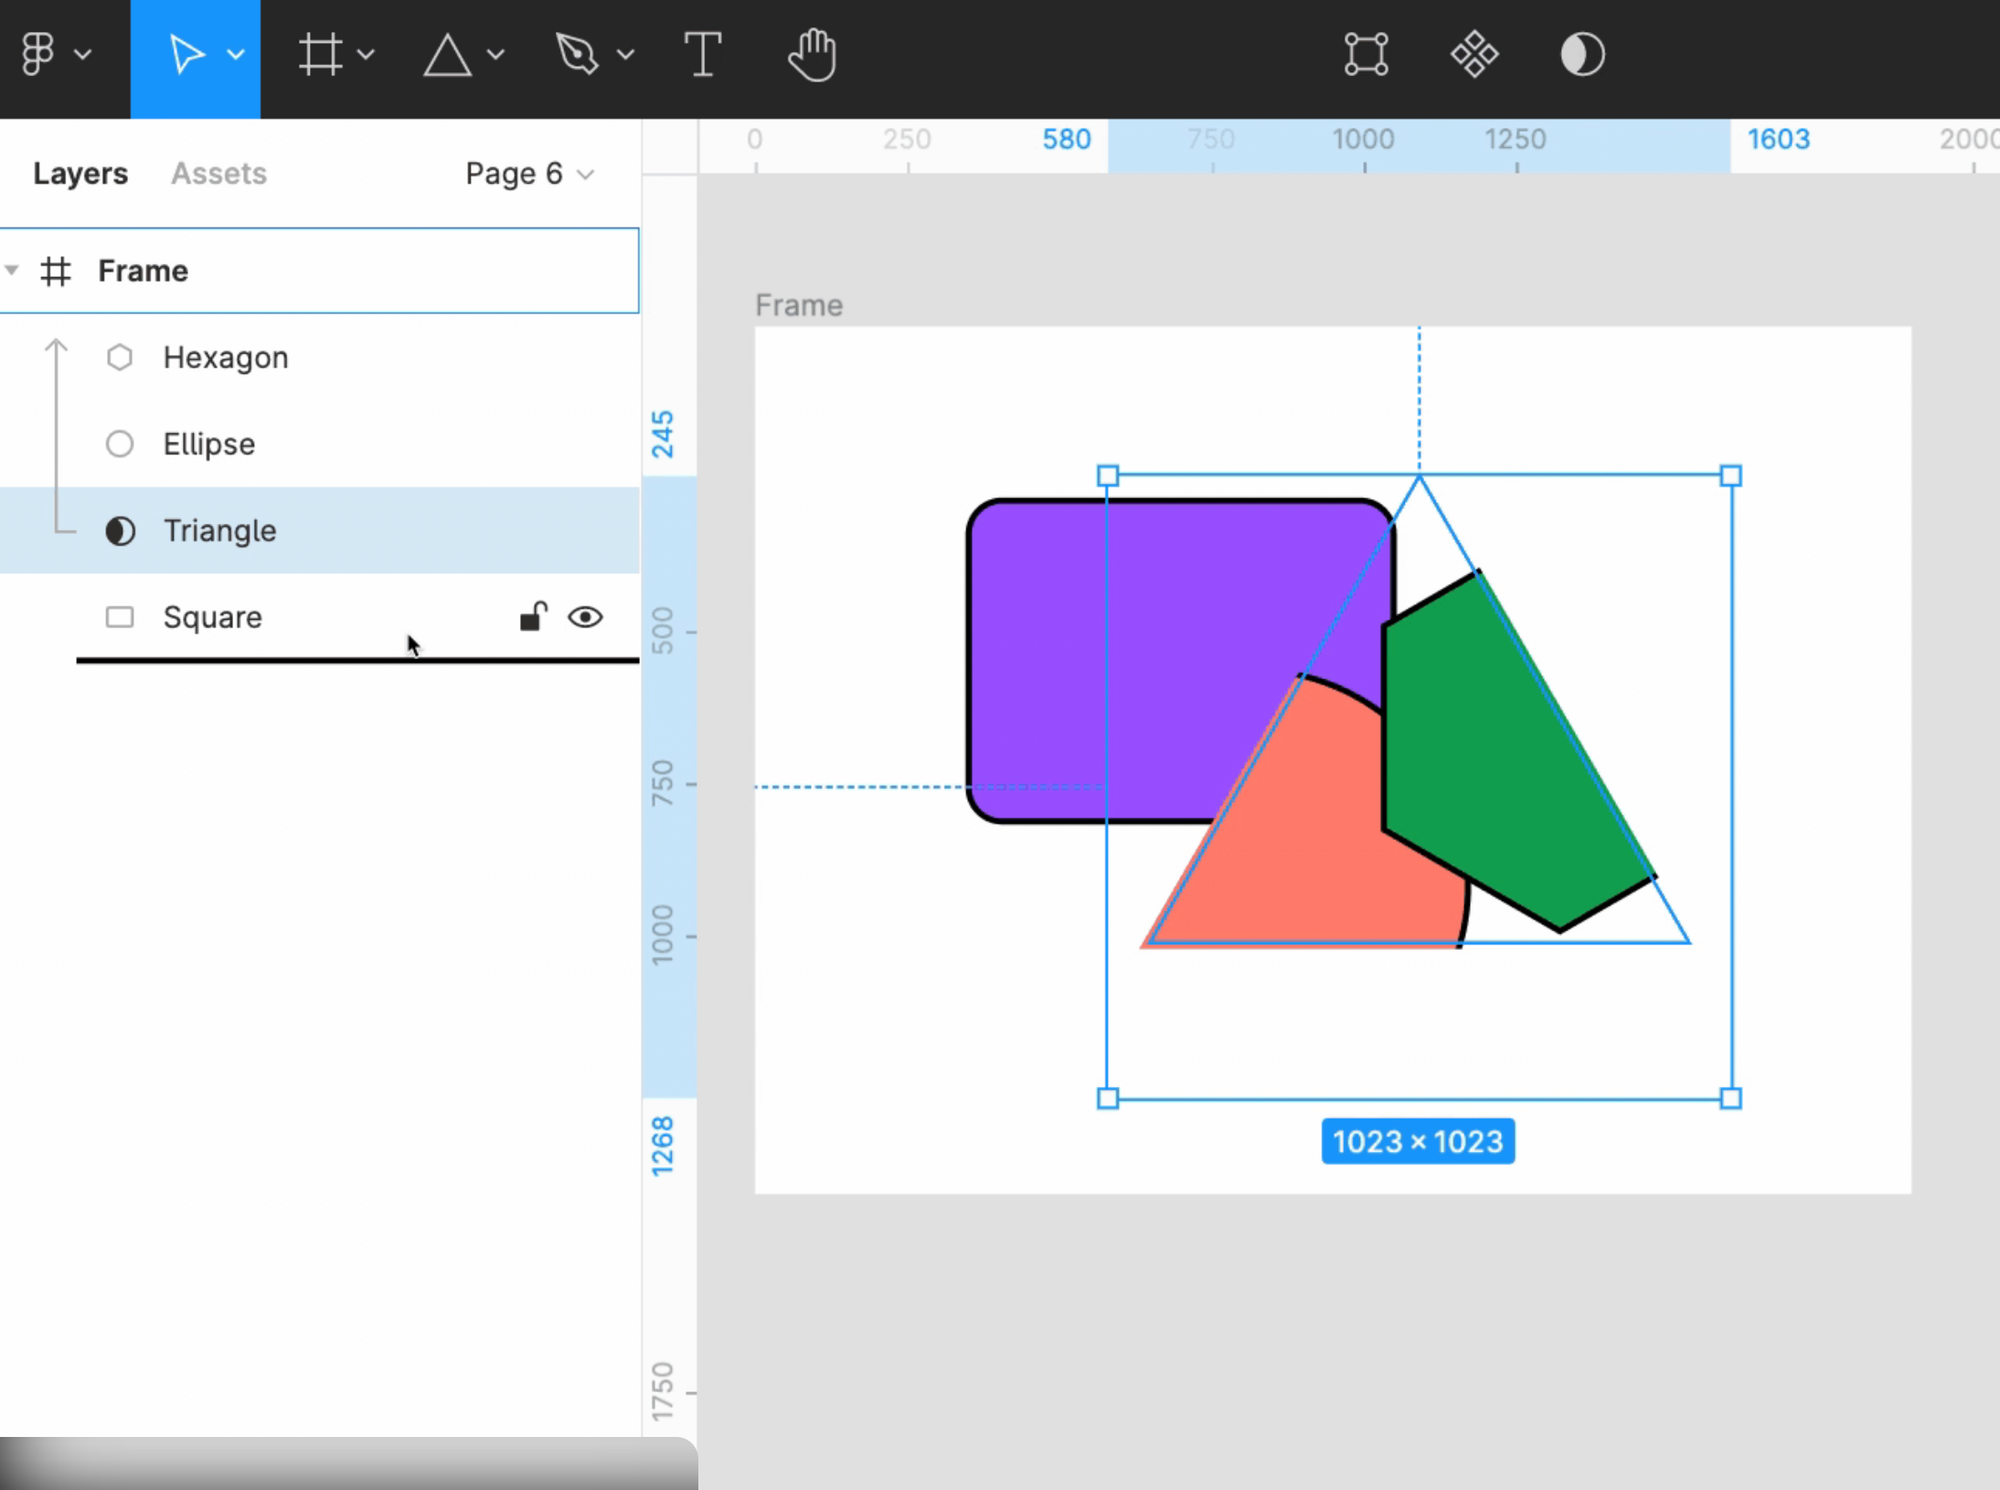
Task: Select the Frame tool
Action: [320, 54]
